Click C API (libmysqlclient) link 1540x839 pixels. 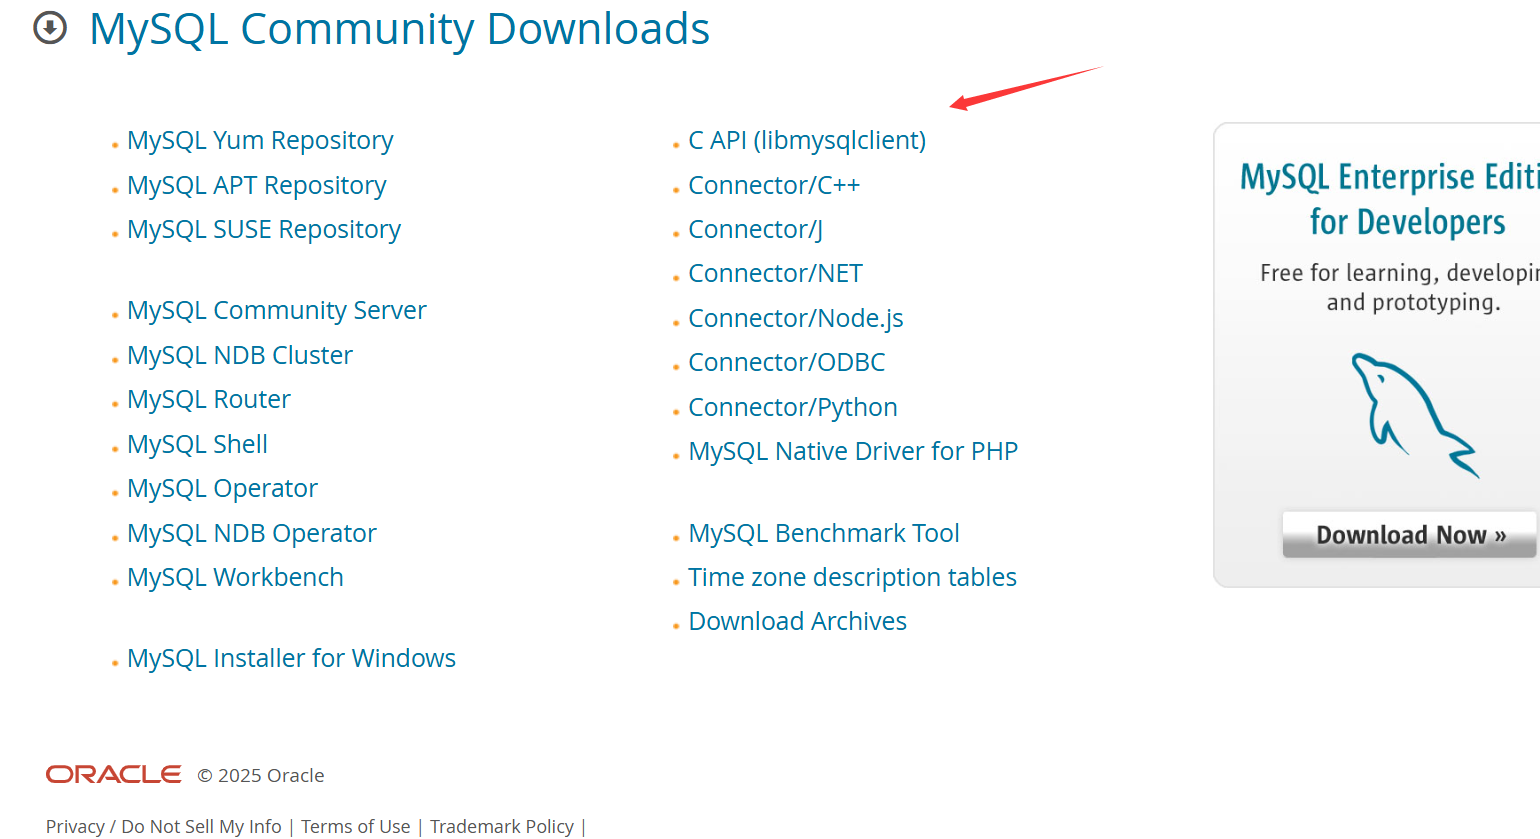click(807, 141)
